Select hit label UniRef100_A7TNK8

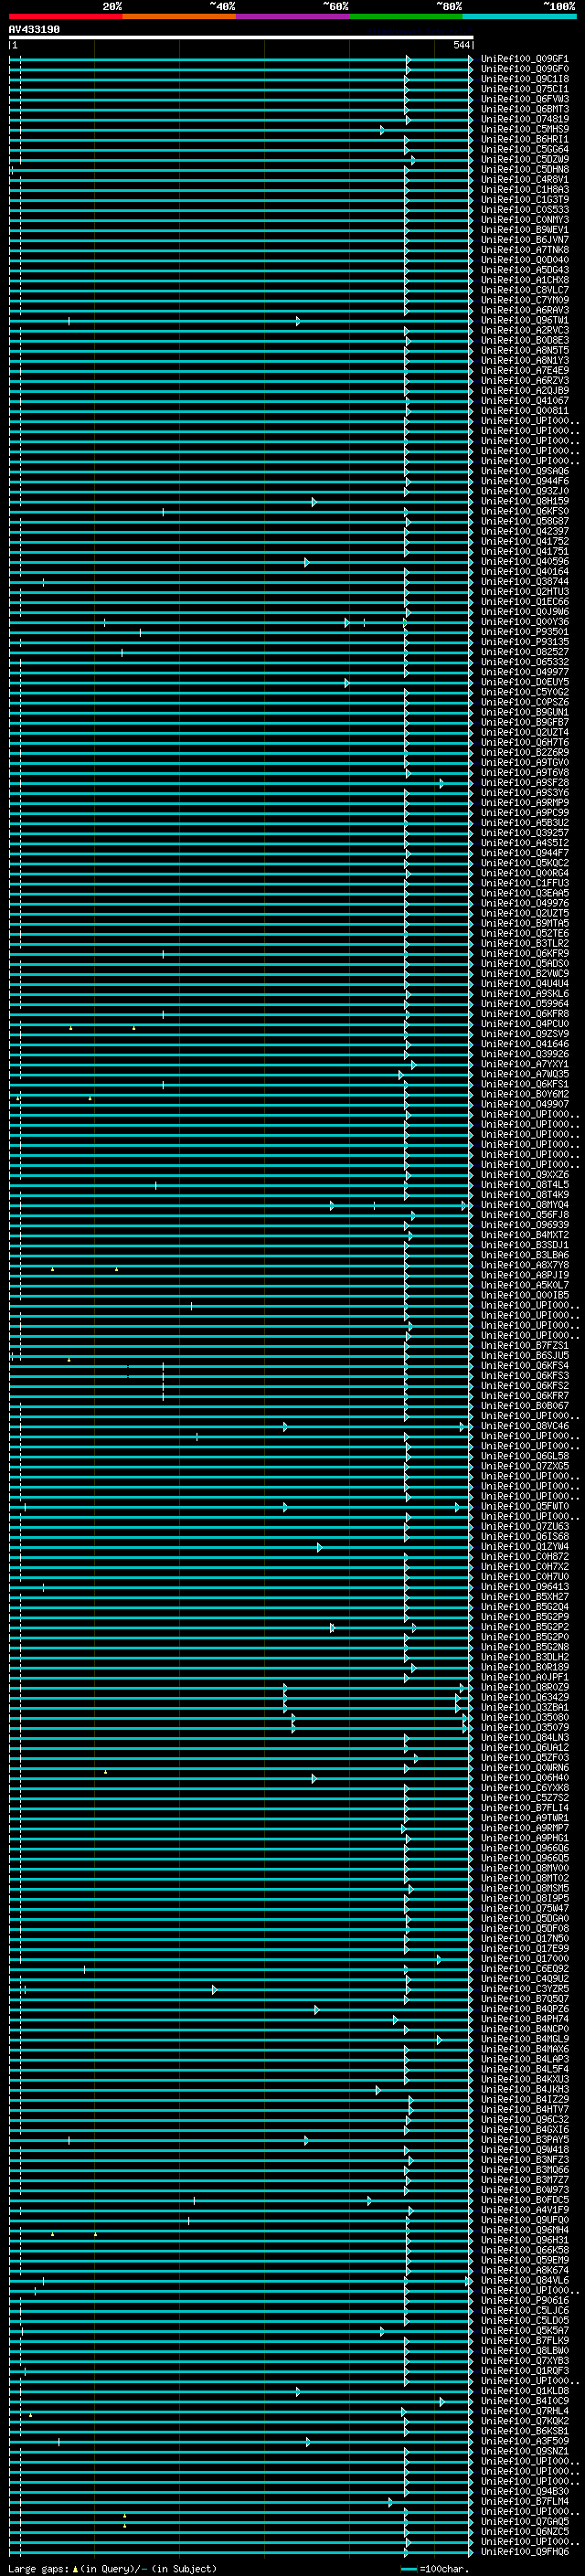pyautogui.click(x=524, y=250)
